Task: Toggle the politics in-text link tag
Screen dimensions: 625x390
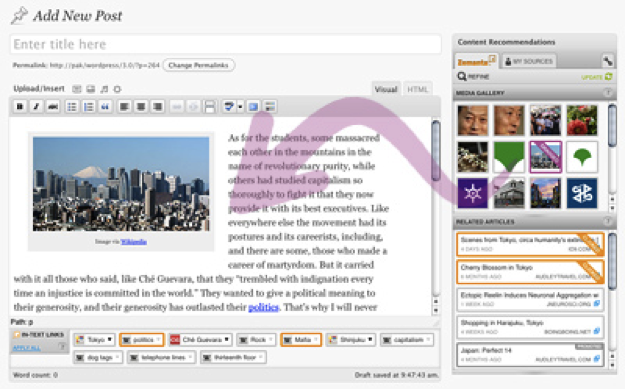Action: pos(142,340)
